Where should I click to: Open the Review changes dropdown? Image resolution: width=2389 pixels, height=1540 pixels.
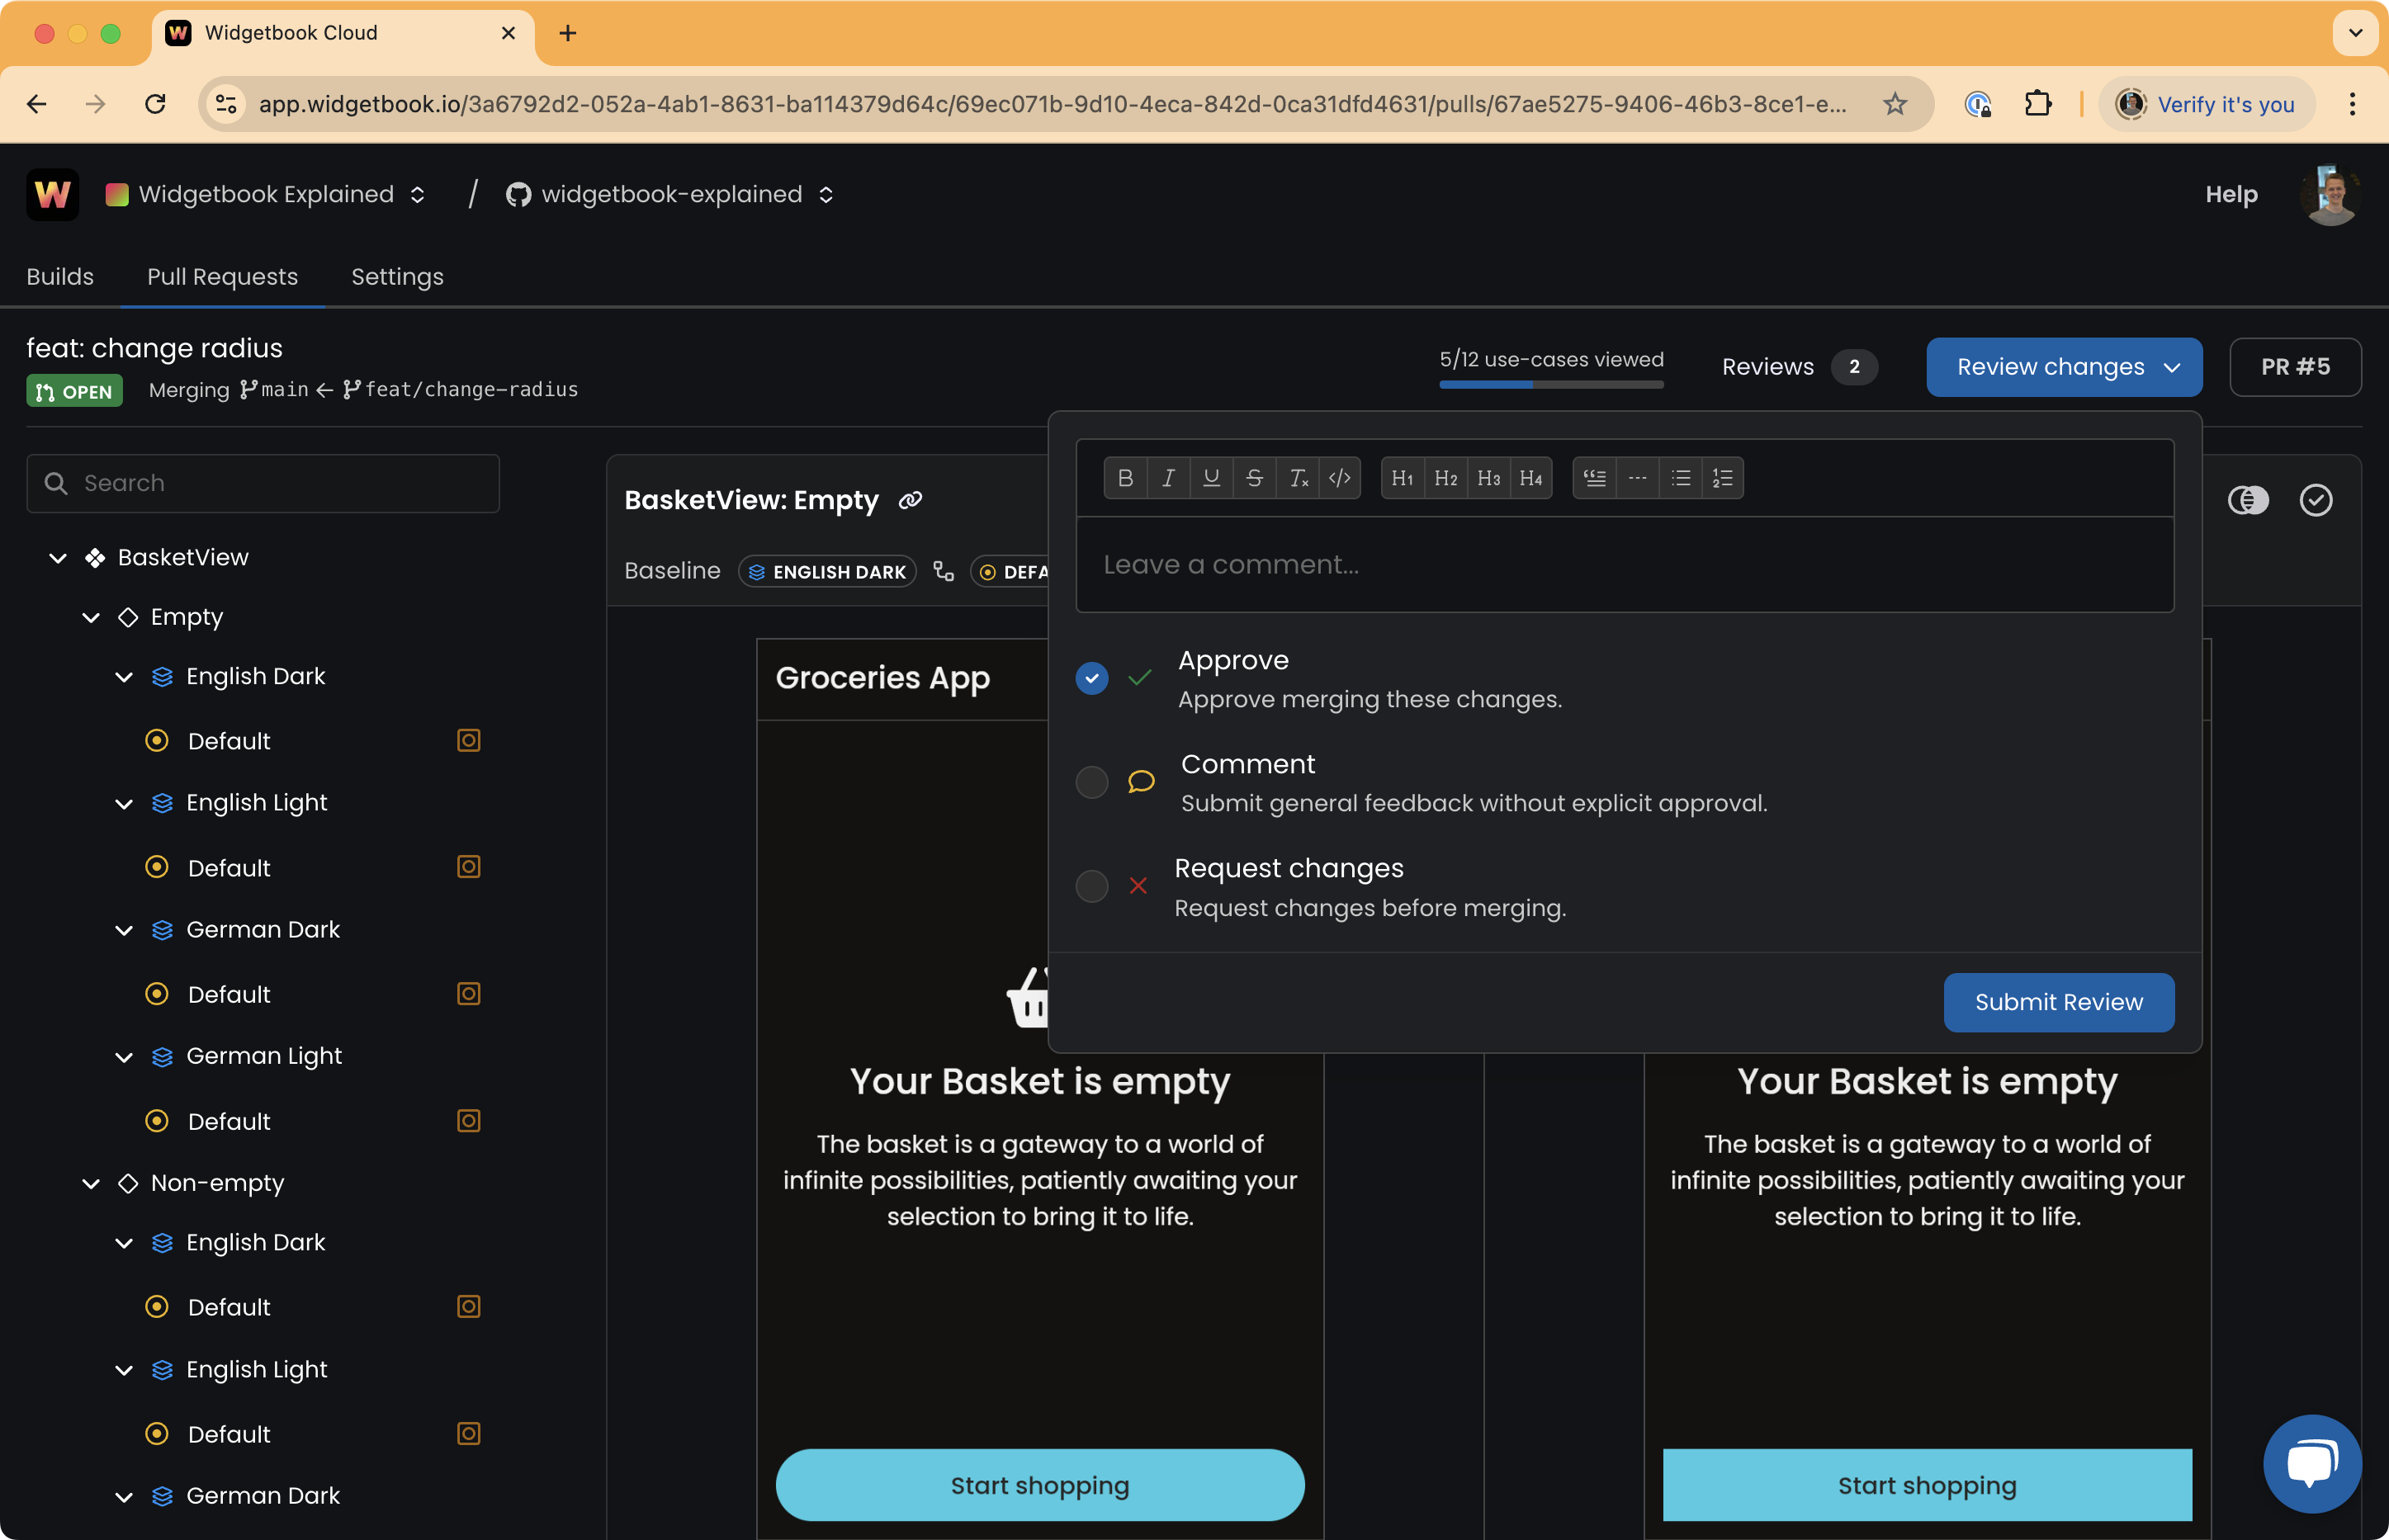(x=2063, y=367)
